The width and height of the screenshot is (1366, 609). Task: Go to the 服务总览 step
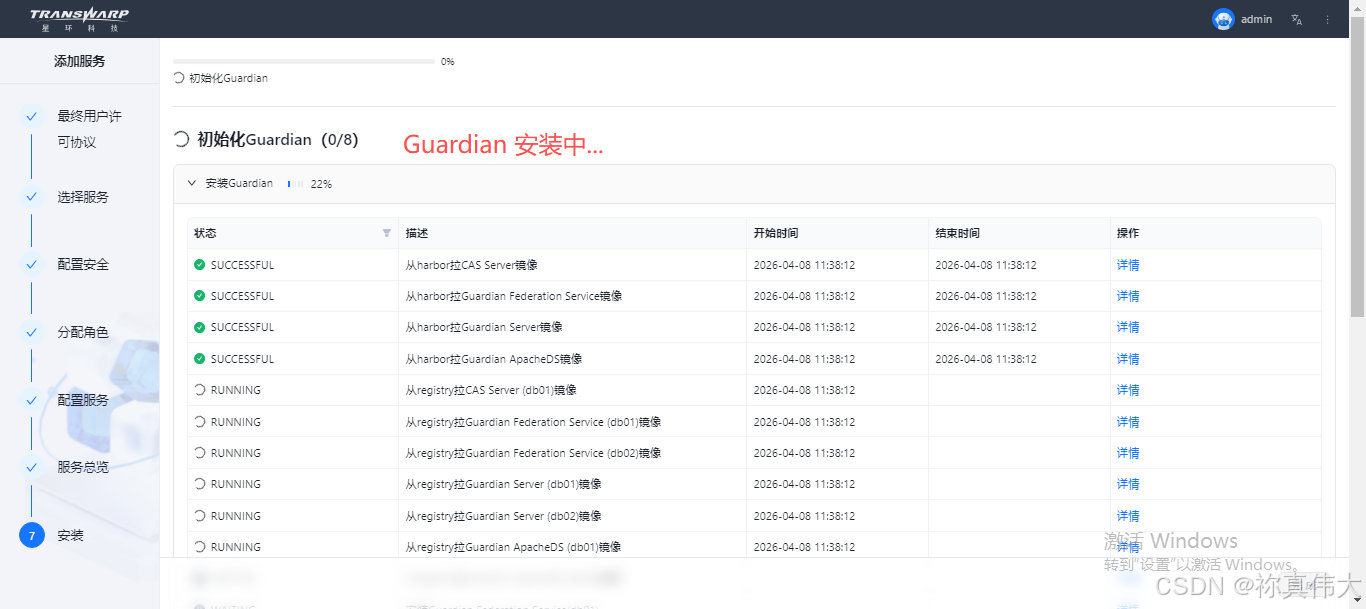pyautogui.click(x=83, y=467)
